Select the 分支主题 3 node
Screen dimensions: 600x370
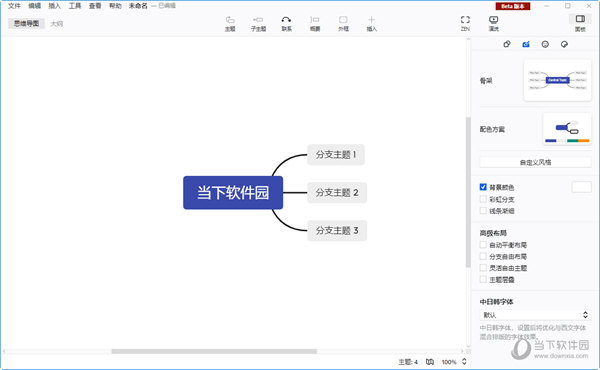[x=337, y=230]
